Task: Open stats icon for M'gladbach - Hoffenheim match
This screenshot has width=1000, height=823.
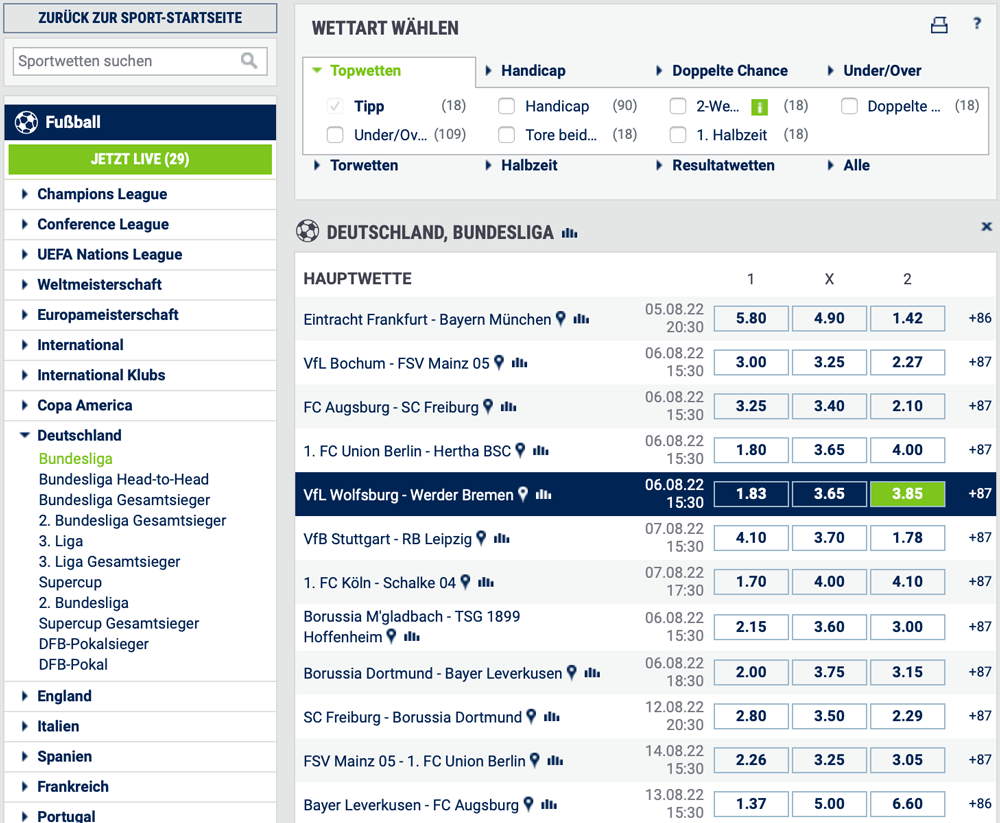Action: [412, 637]
